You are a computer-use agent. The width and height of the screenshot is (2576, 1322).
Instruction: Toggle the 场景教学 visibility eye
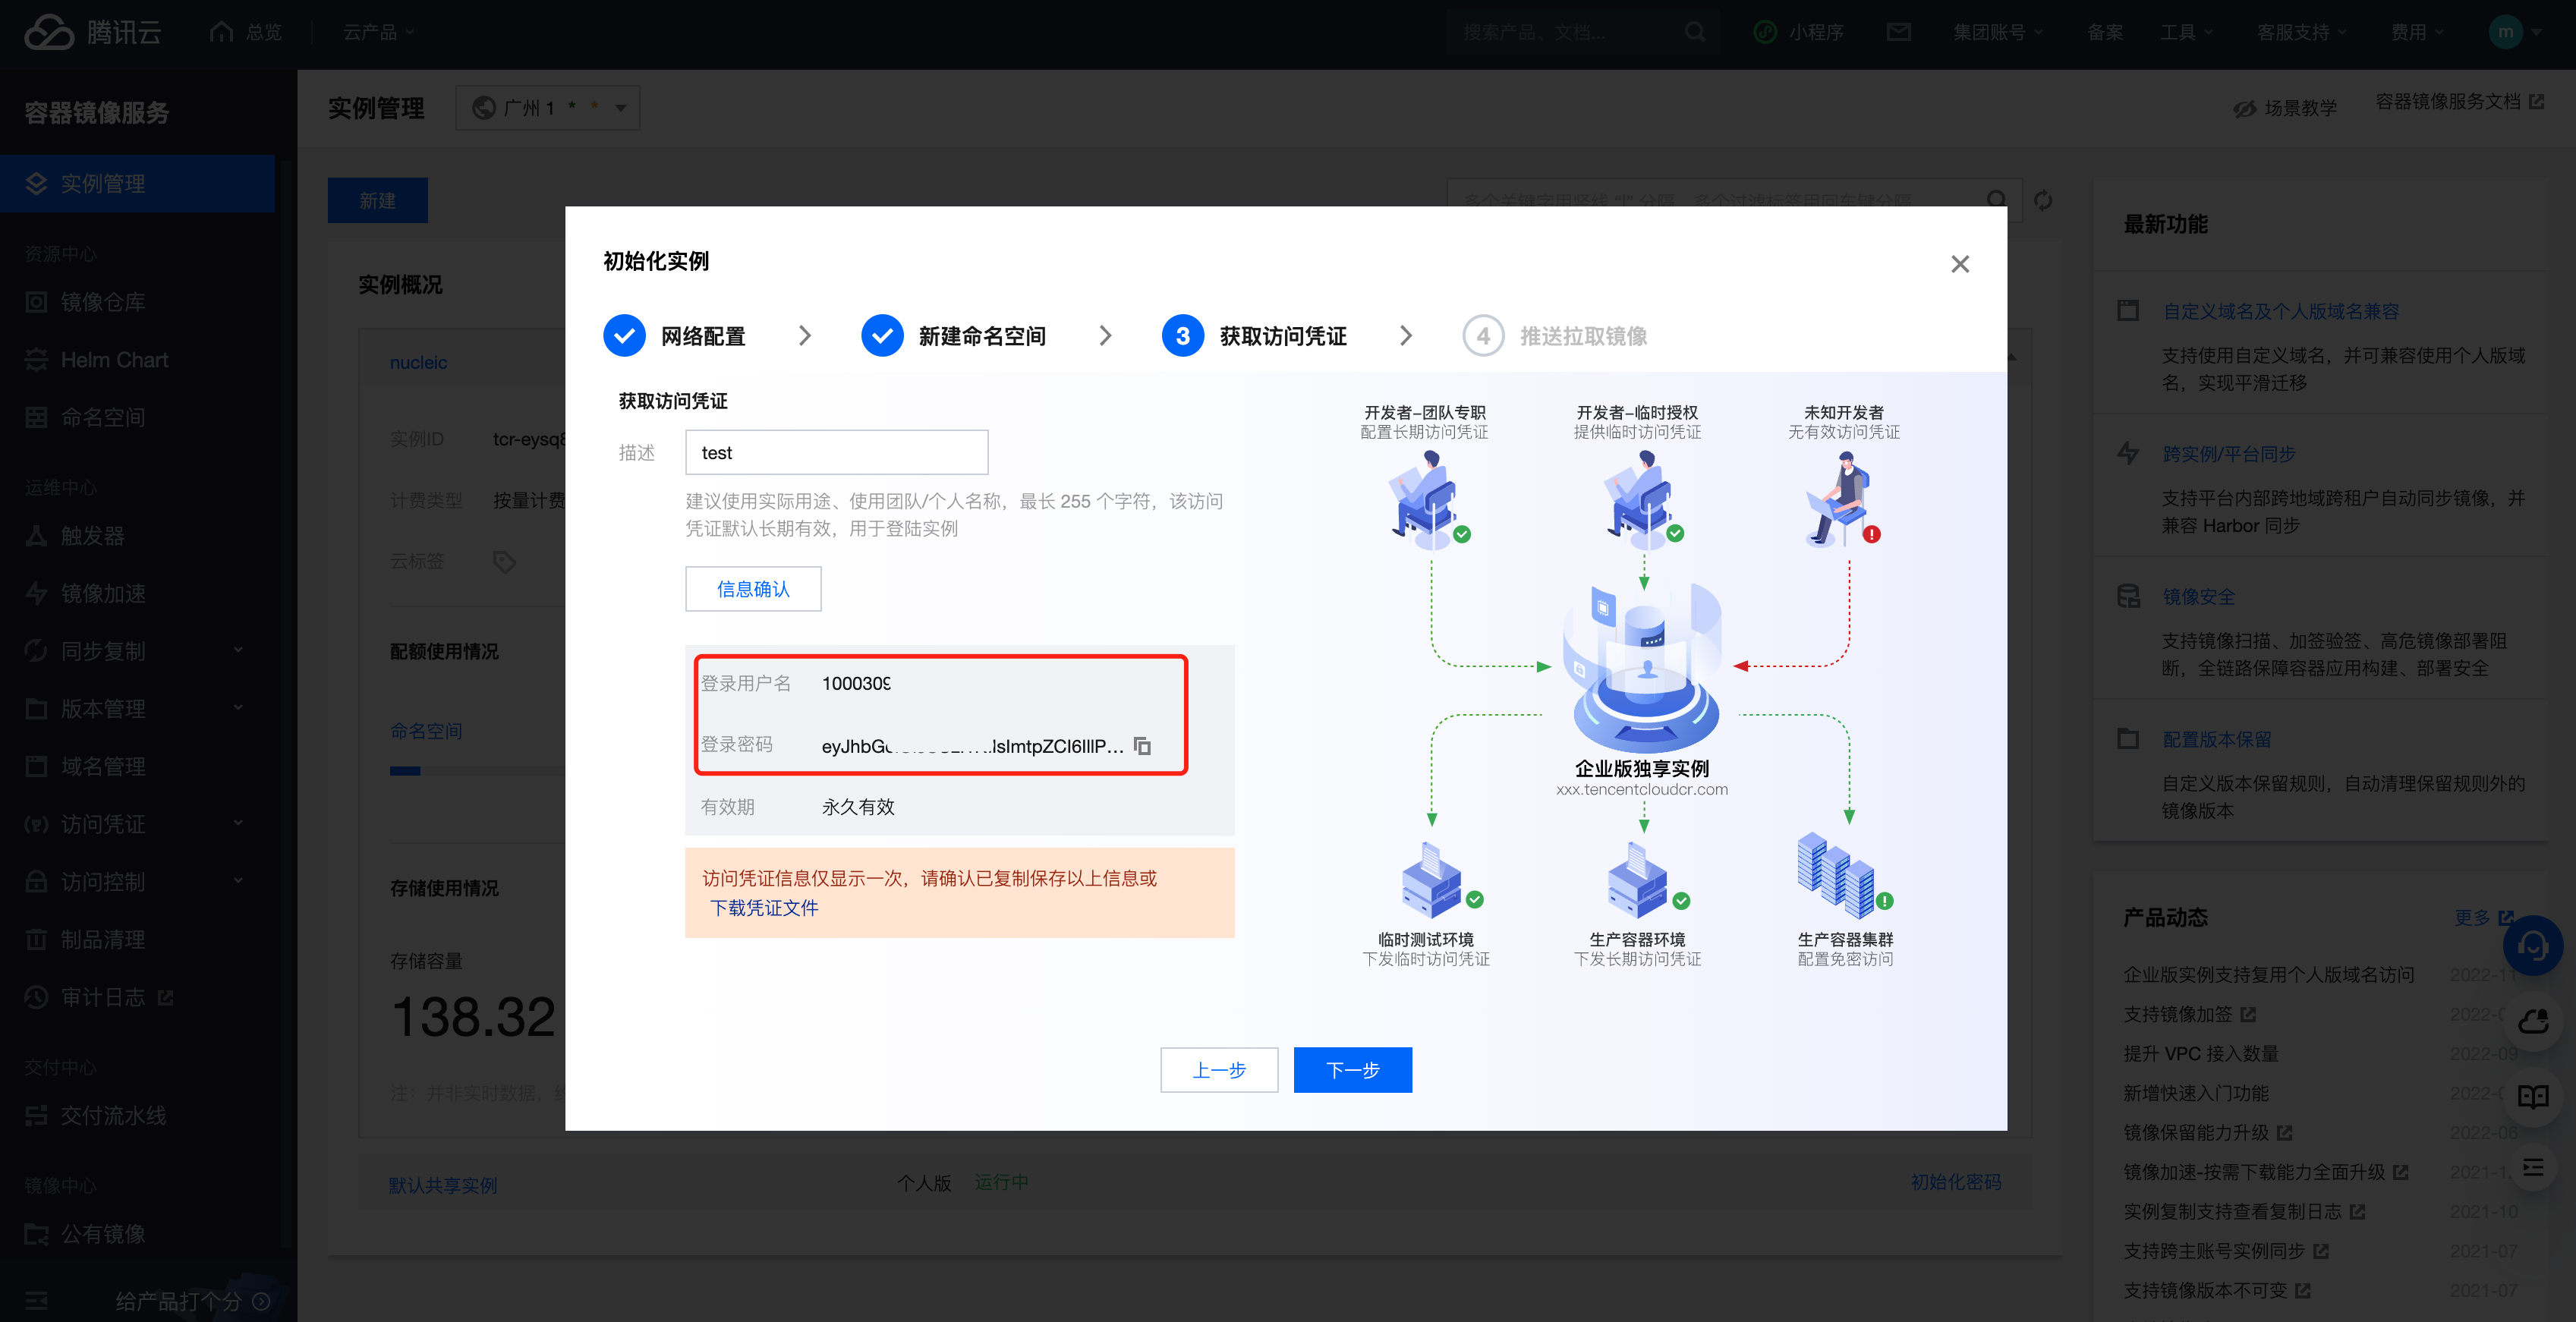(x=2245, y=108)
